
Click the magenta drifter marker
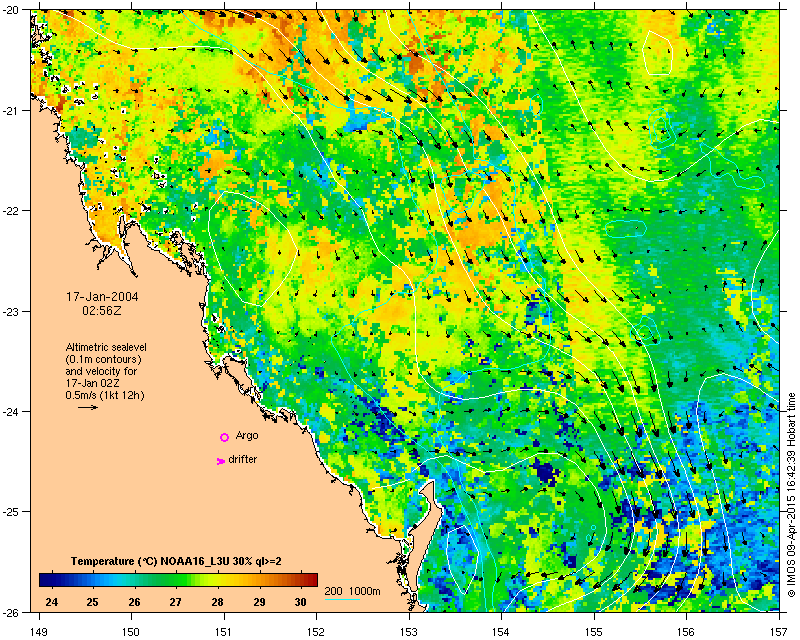(221, 461)
